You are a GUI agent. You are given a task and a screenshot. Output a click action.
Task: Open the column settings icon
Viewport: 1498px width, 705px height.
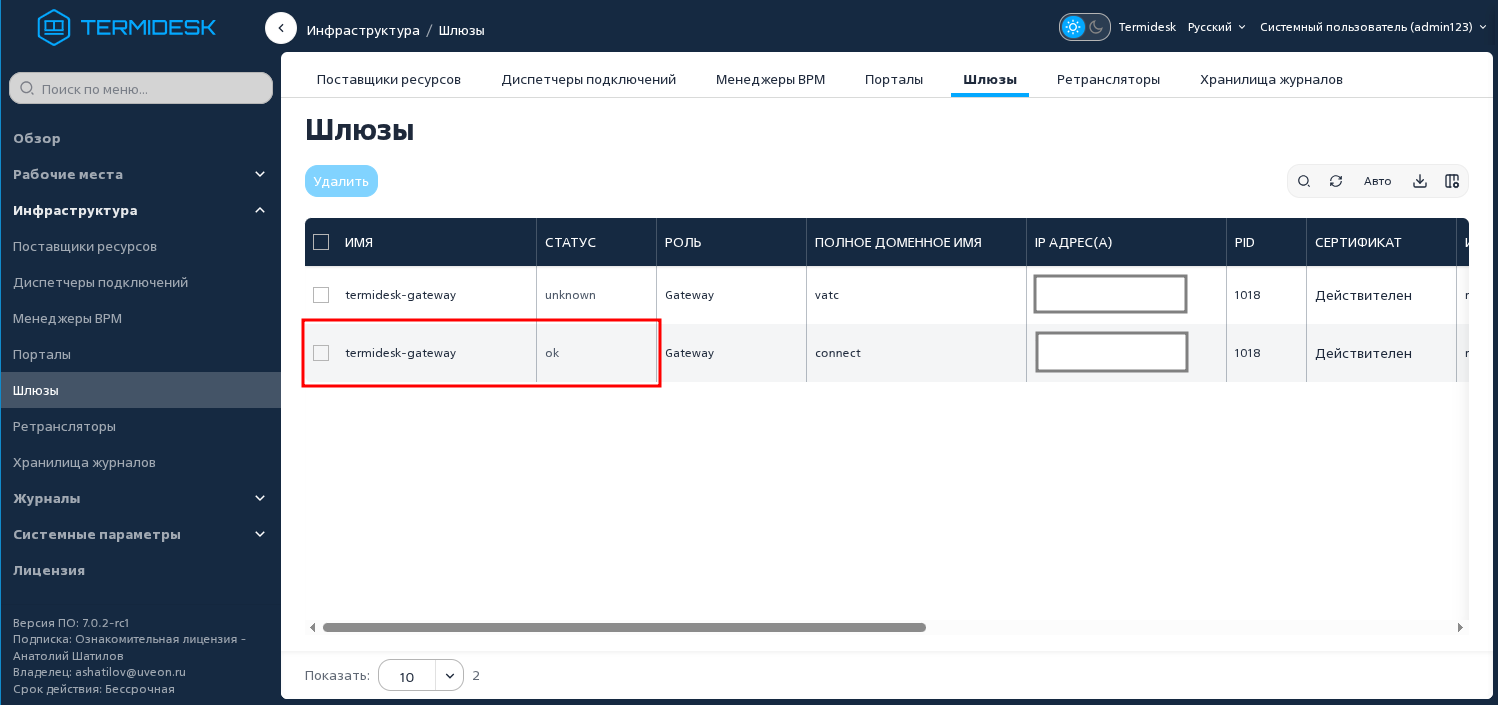(1452, 181)
